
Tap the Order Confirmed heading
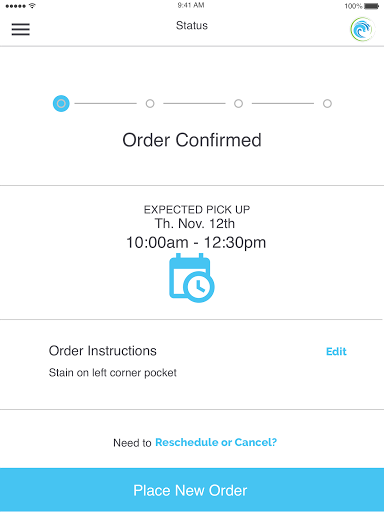click(x=192, y=140)
